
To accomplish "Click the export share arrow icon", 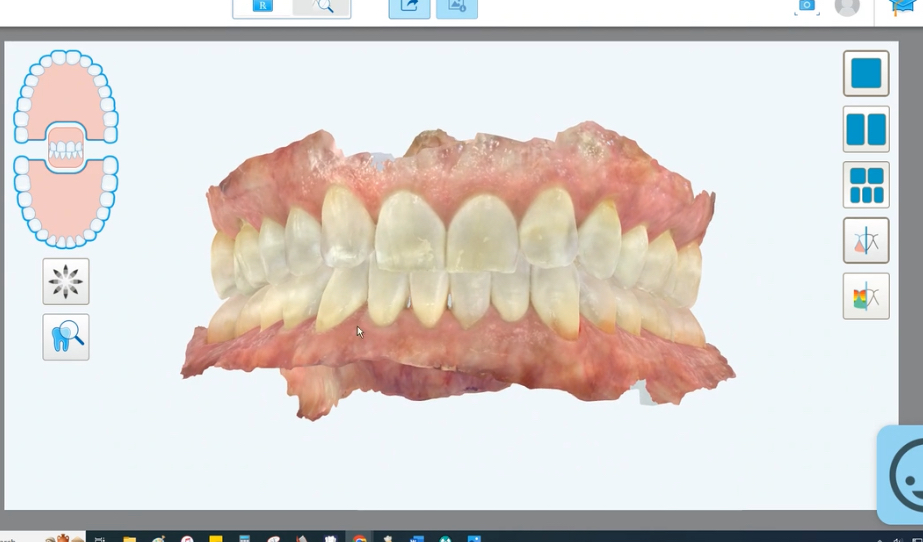I will [x=409, y=7].
